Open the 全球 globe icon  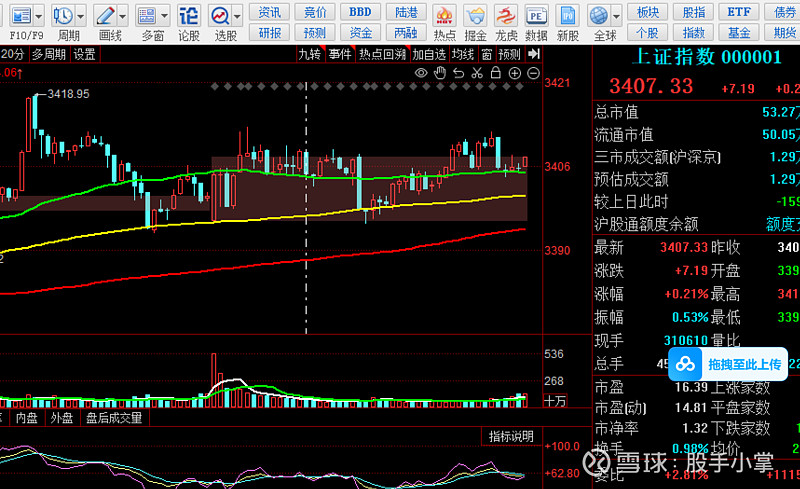[598, 16]
